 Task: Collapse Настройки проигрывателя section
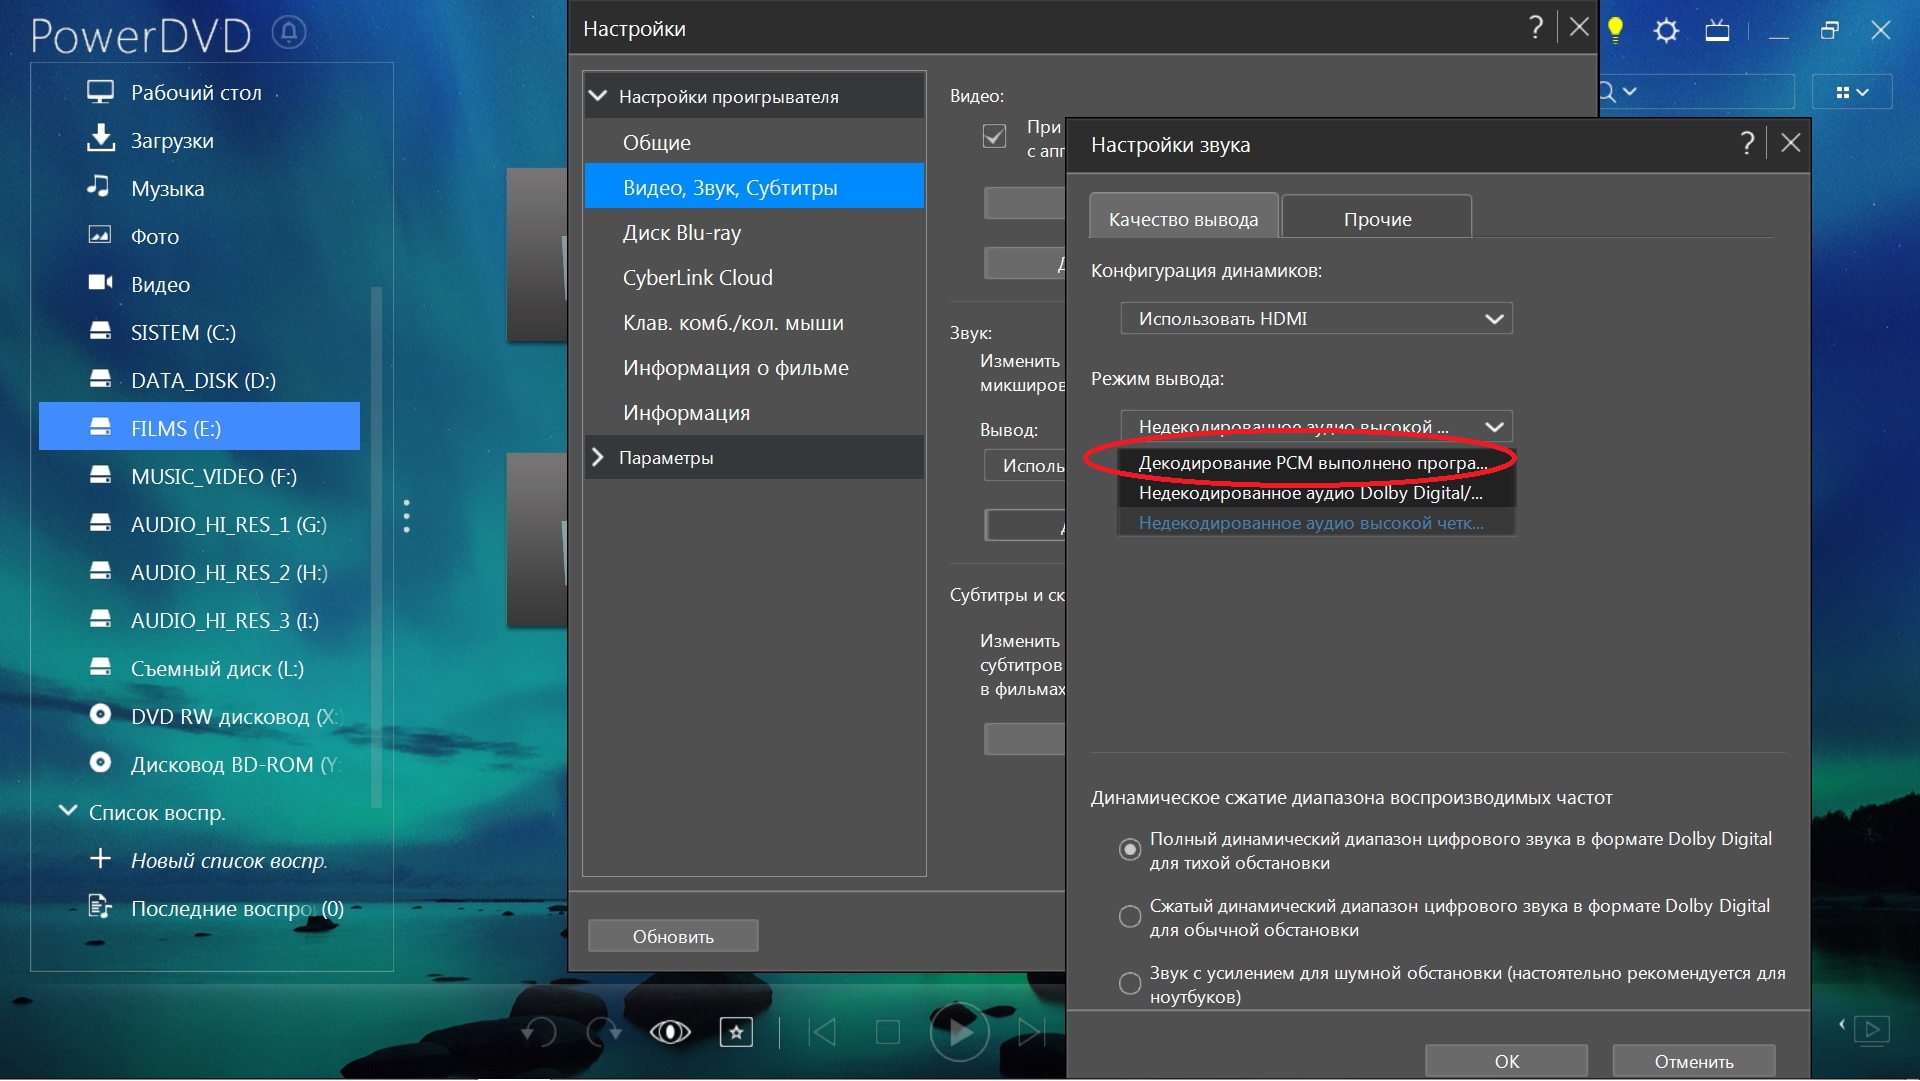click(598, 96)
